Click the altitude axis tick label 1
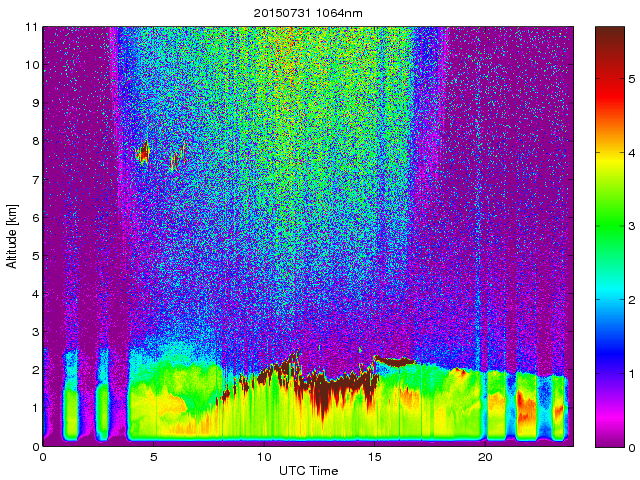 [35, 408]
